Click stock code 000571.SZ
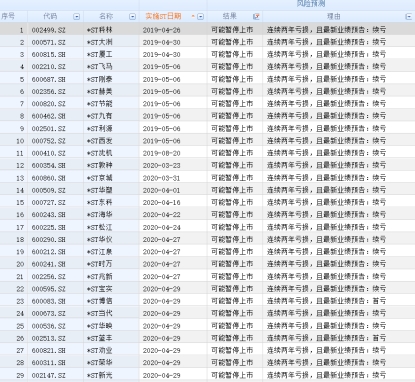Image resolution: width=415 pixels, height=382 pixels. [x=49, y=42]
